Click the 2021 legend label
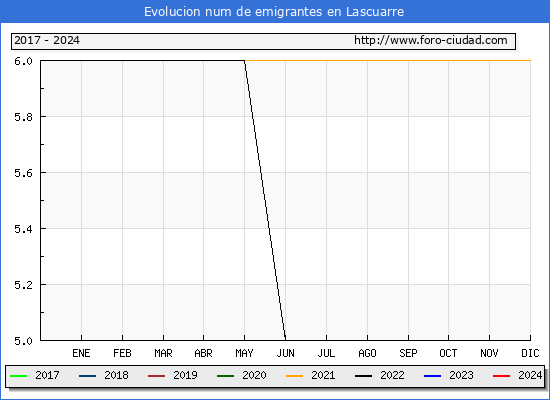 point(323,375)
